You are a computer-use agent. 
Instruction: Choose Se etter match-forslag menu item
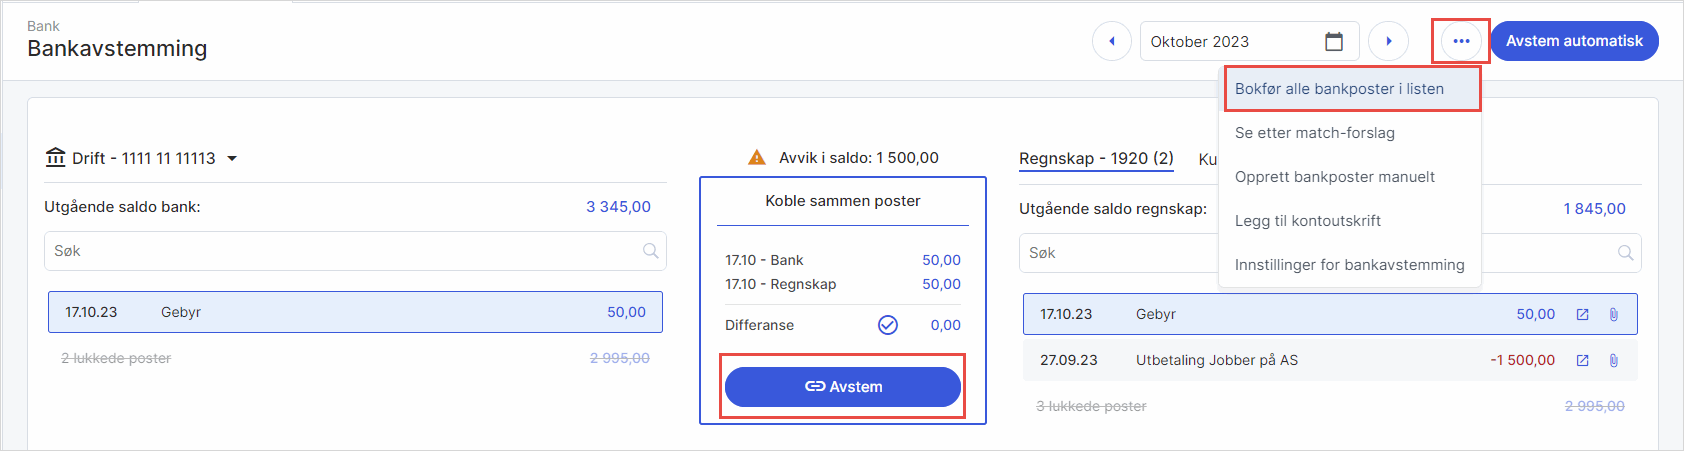[1314, 133]
